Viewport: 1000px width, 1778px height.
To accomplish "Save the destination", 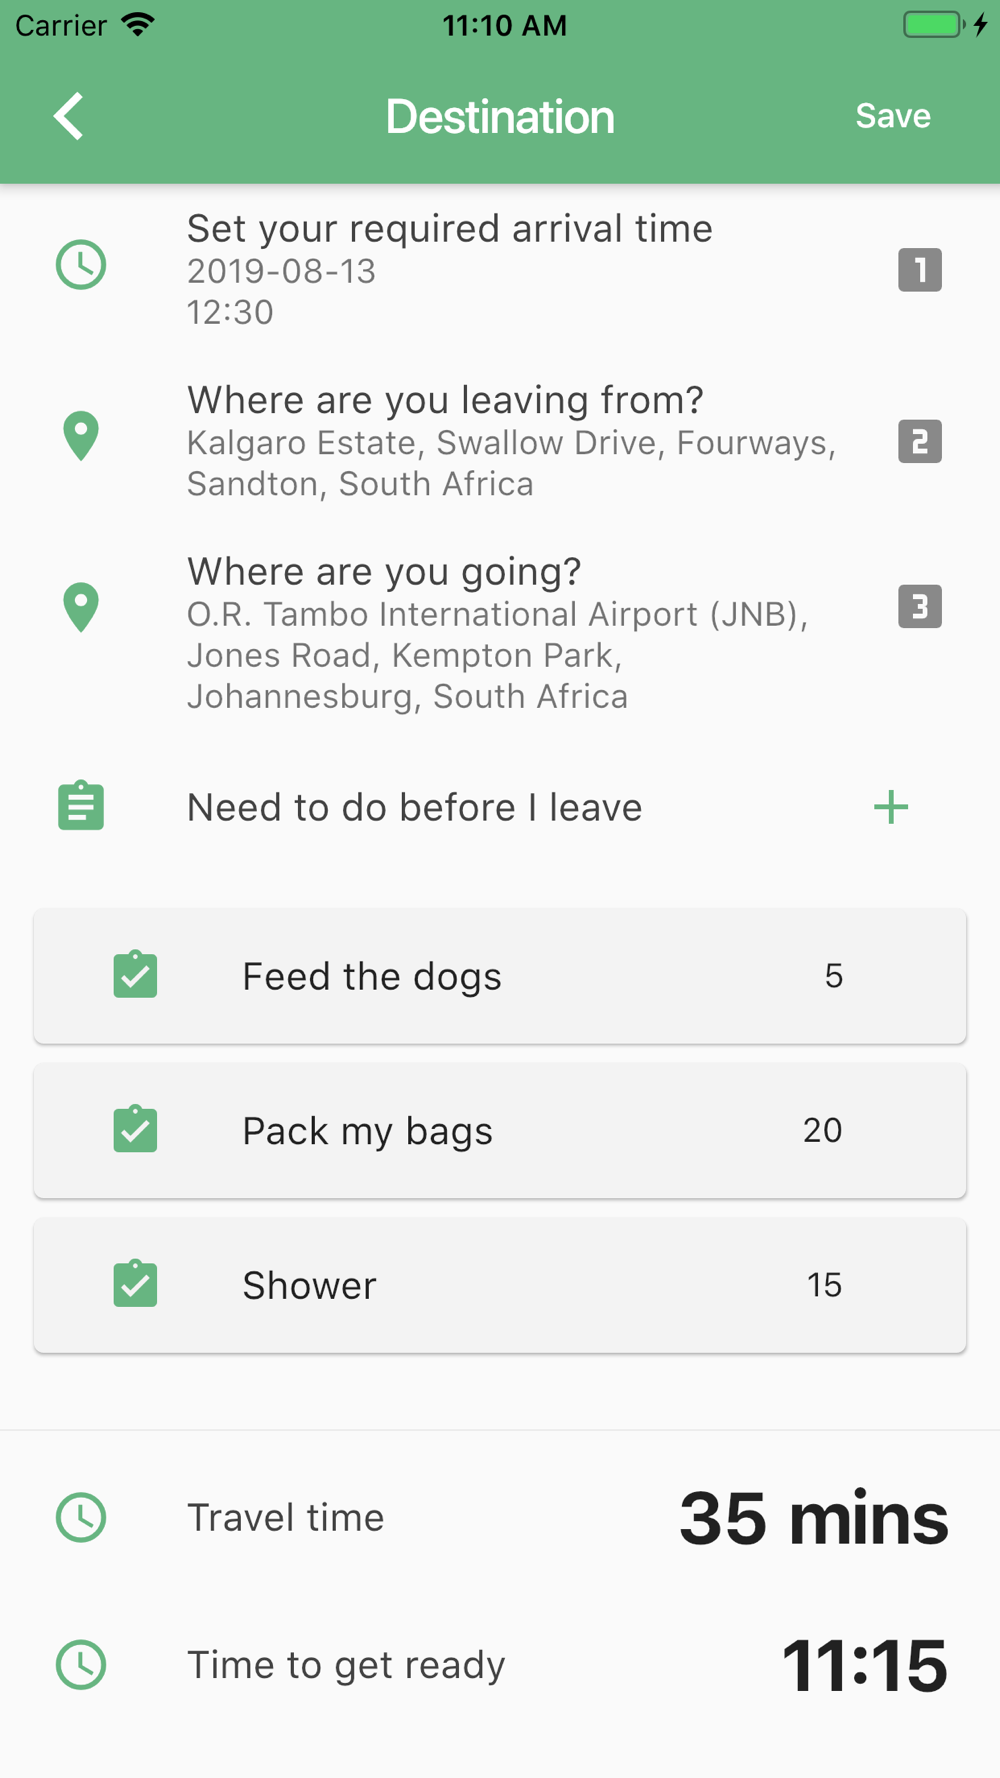I will (892, 116).
